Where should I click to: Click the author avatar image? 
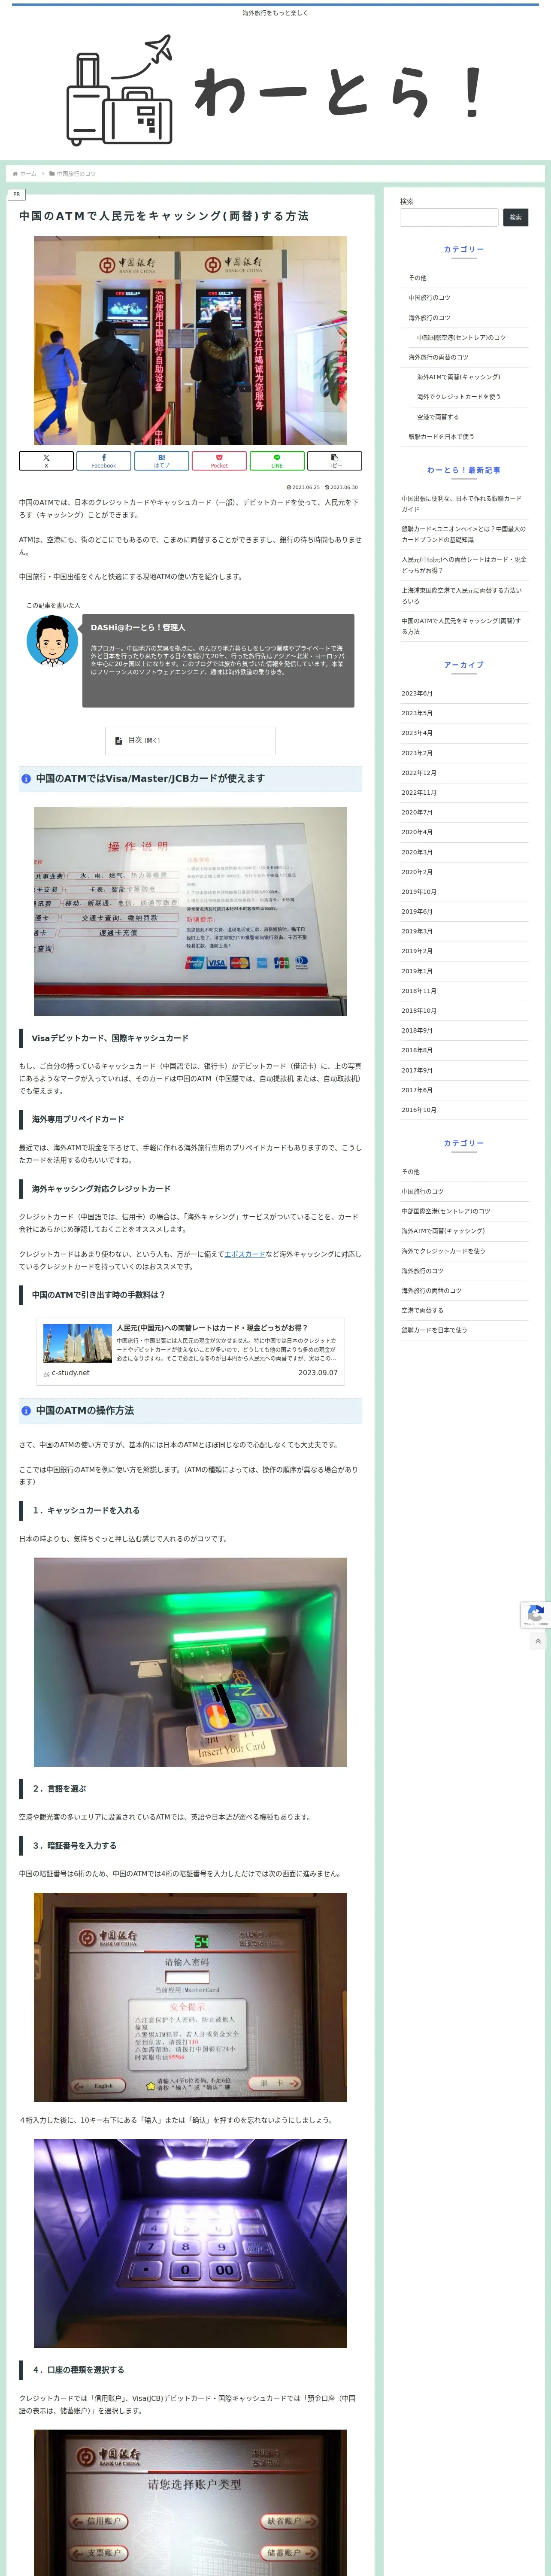(x=52, y=641)
